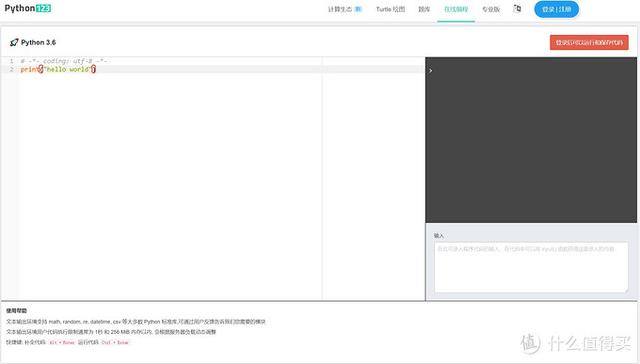The height and width of the screenshot is (364, 640).
Task: Click the console prompt arrow in the output panel
Action: (430, 71)
